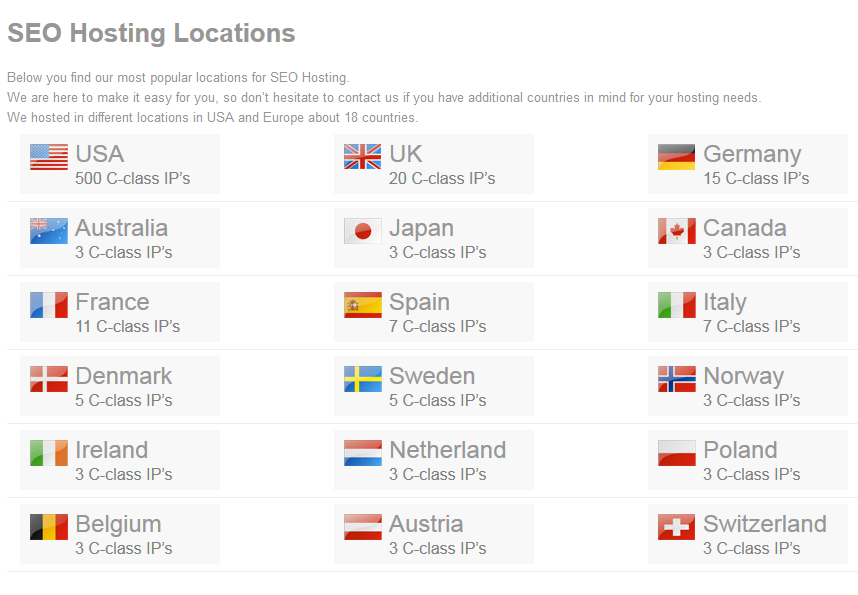Click the 500 C-class IP's text

[132, 178]
